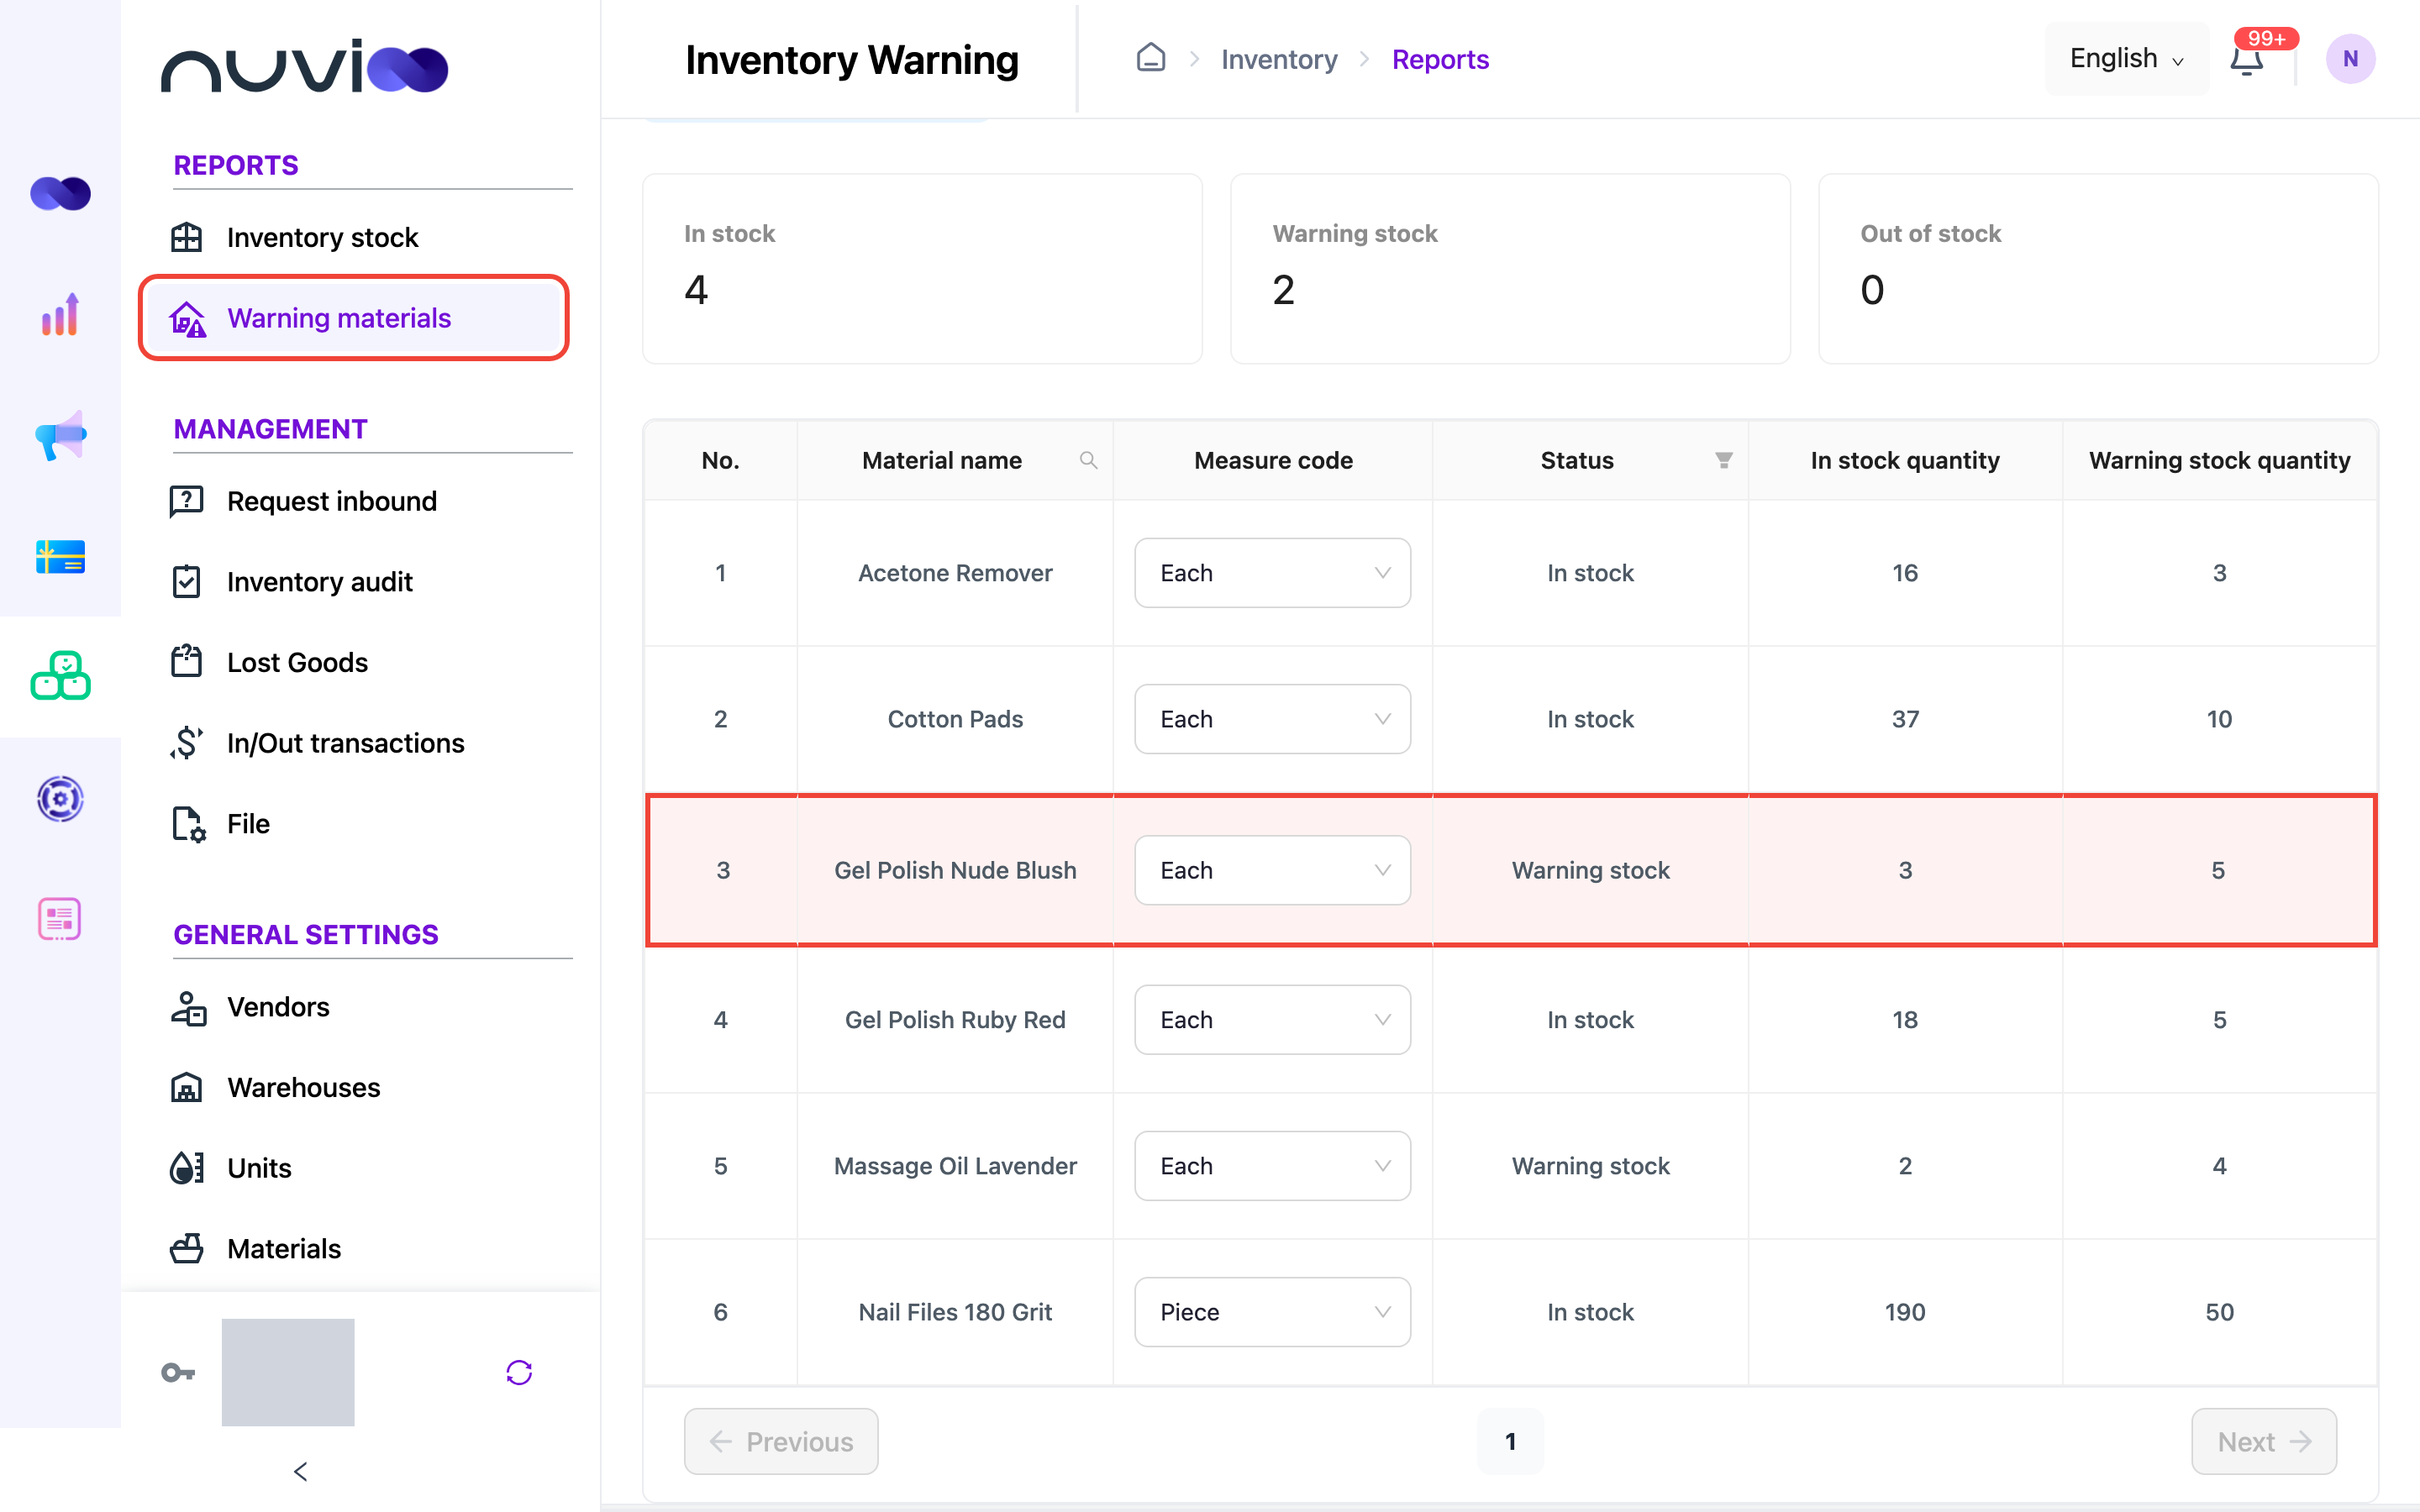This screenshot has height=1512, width=2420.
Task: Click the Nuvio logo
Action: click(304, 67)
